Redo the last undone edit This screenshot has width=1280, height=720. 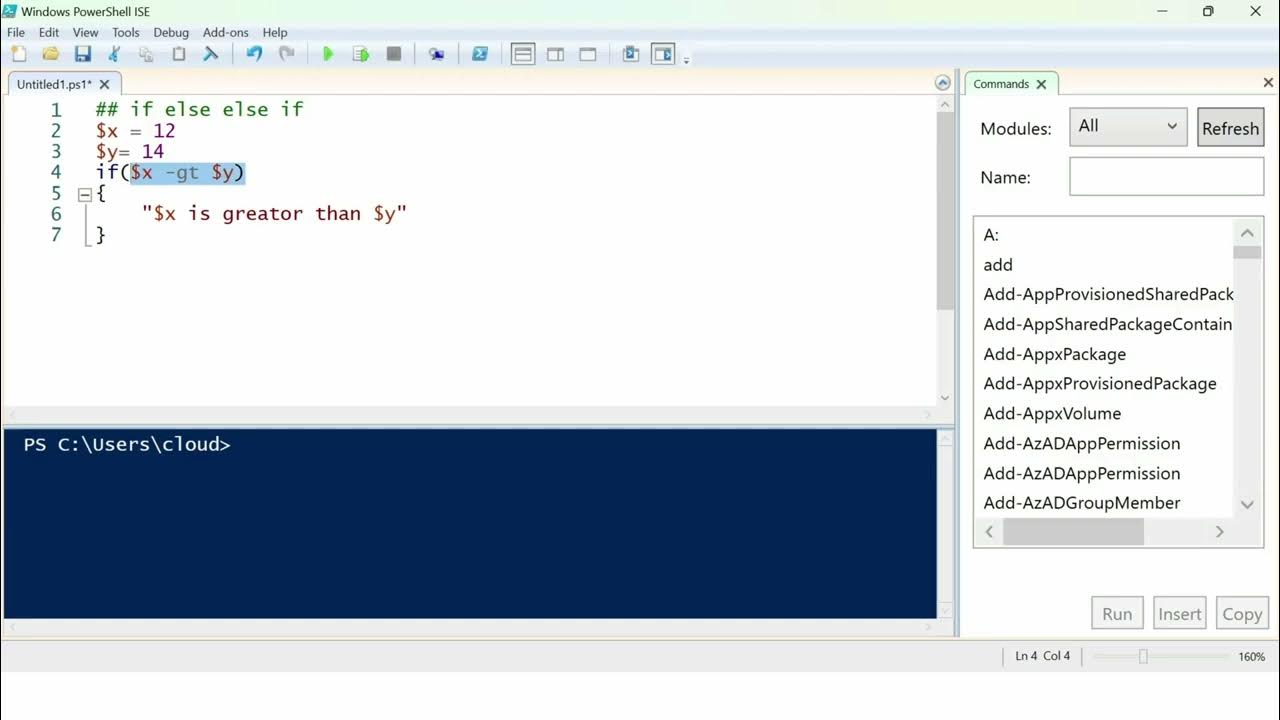(286, 54)
